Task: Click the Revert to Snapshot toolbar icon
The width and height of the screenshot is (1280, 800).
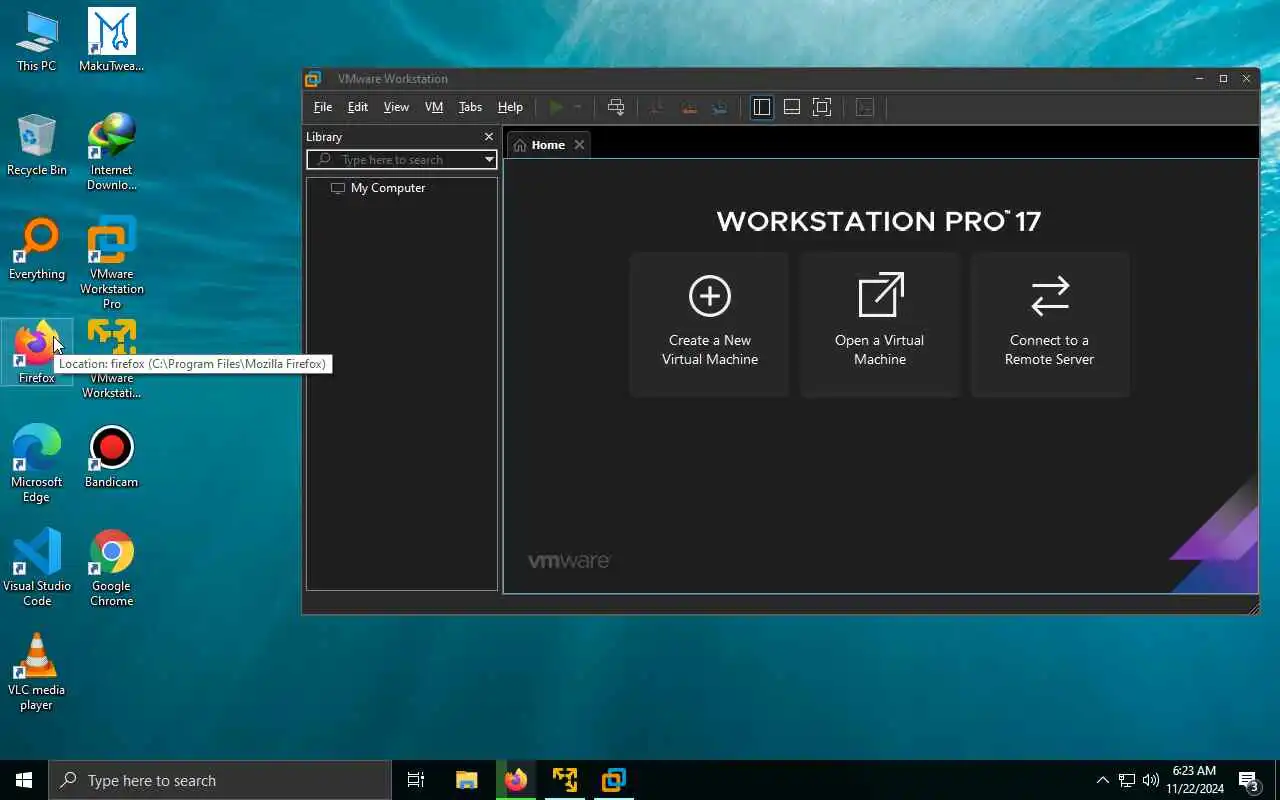Action: coord(689,107)
